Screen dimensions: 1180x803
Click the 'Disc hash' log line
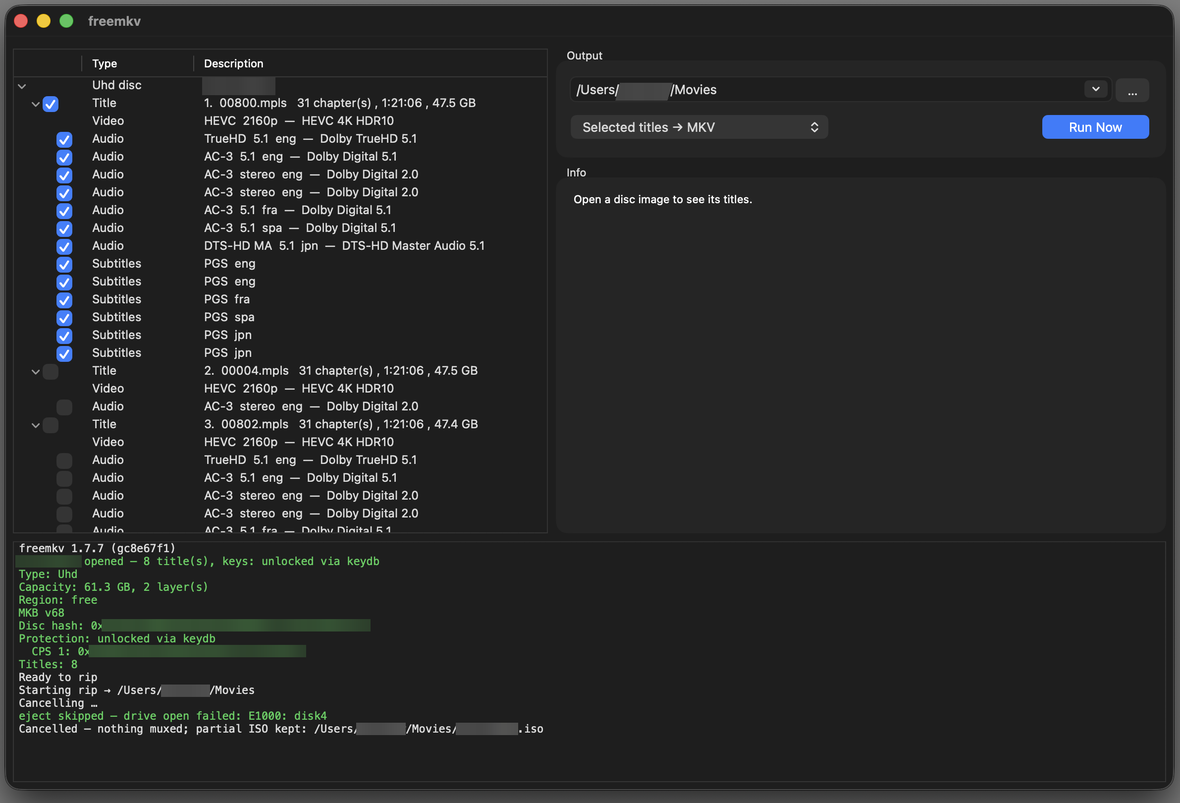[194, 625]
